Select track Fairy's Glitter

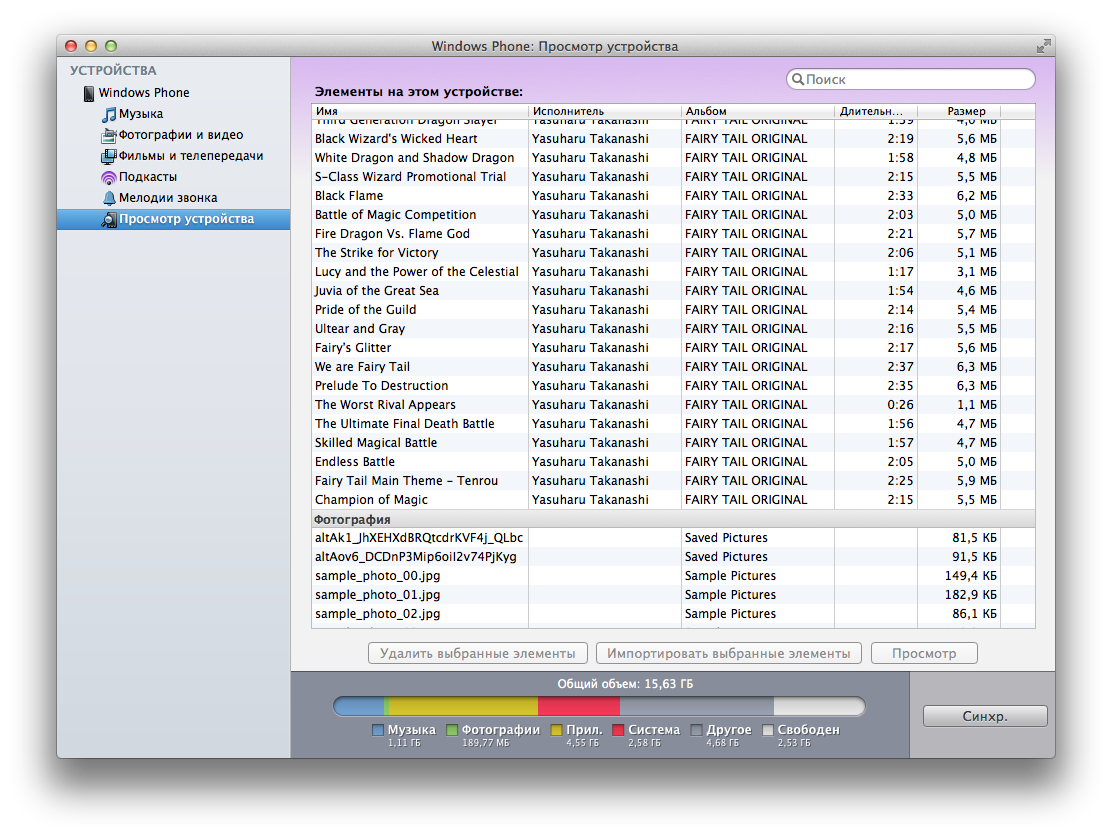(673, 348)
